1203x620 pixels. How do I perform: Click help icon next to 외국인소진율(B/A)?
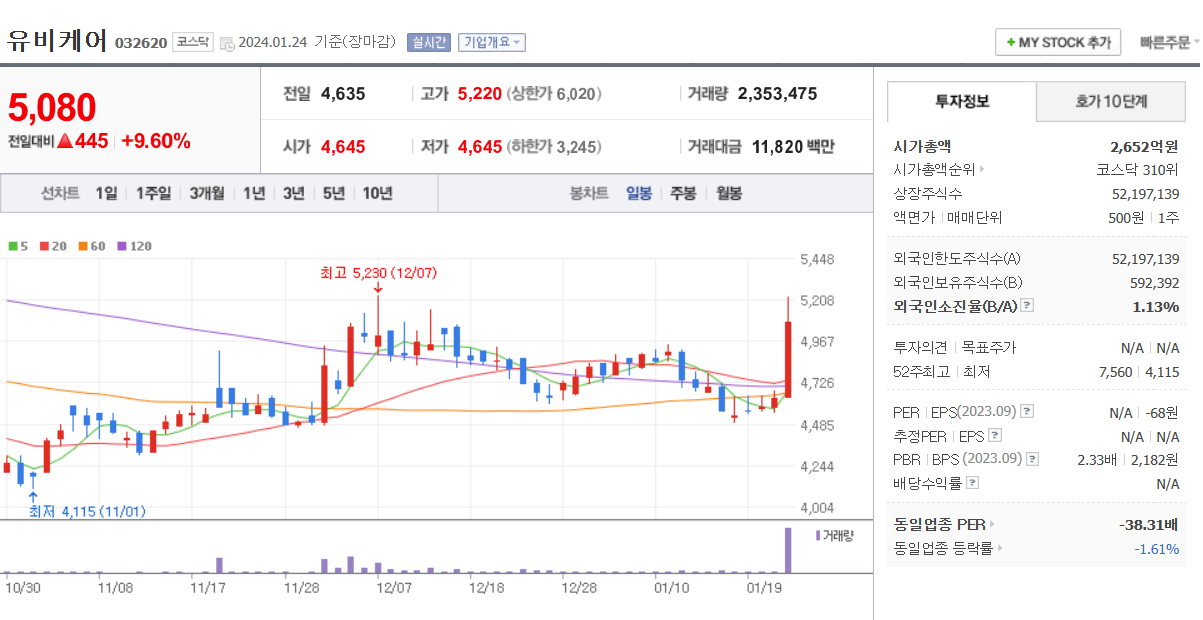click(1027, 306)
